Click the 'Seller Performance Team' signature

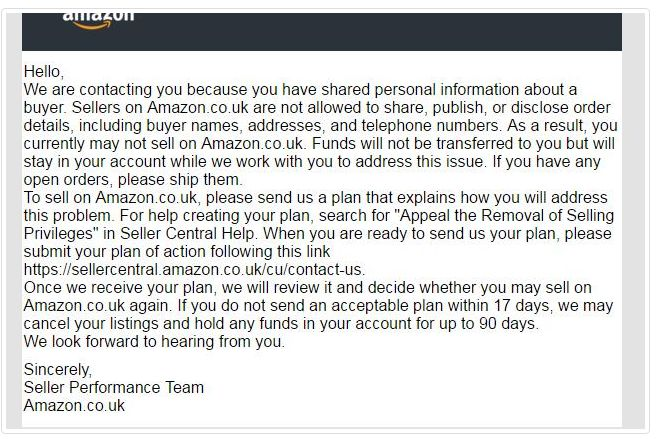pyautogui.click(x=114, y=387)
